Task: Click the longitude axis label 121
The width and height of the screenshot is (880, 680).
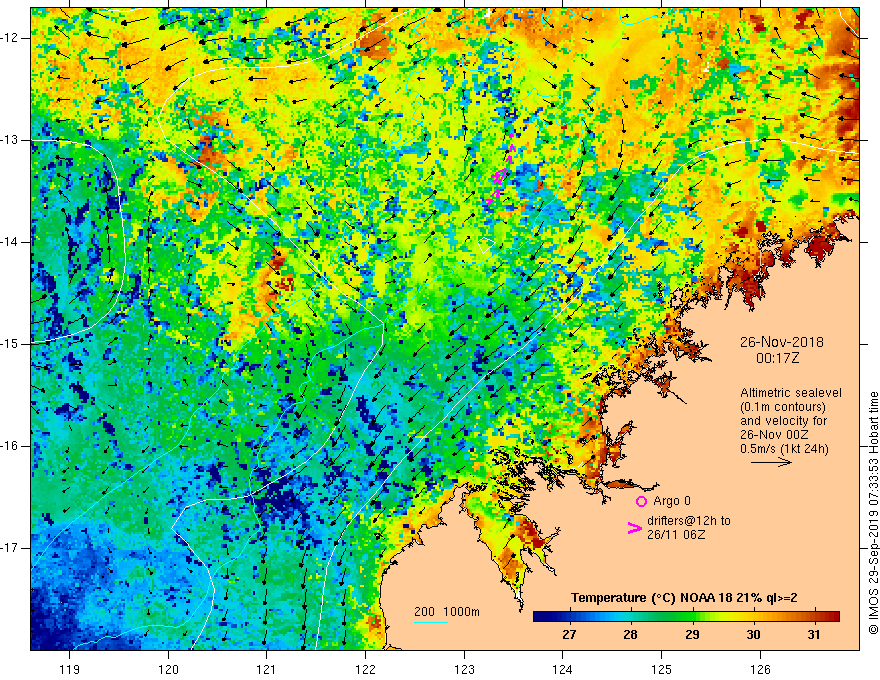Action: coord(266,669)
